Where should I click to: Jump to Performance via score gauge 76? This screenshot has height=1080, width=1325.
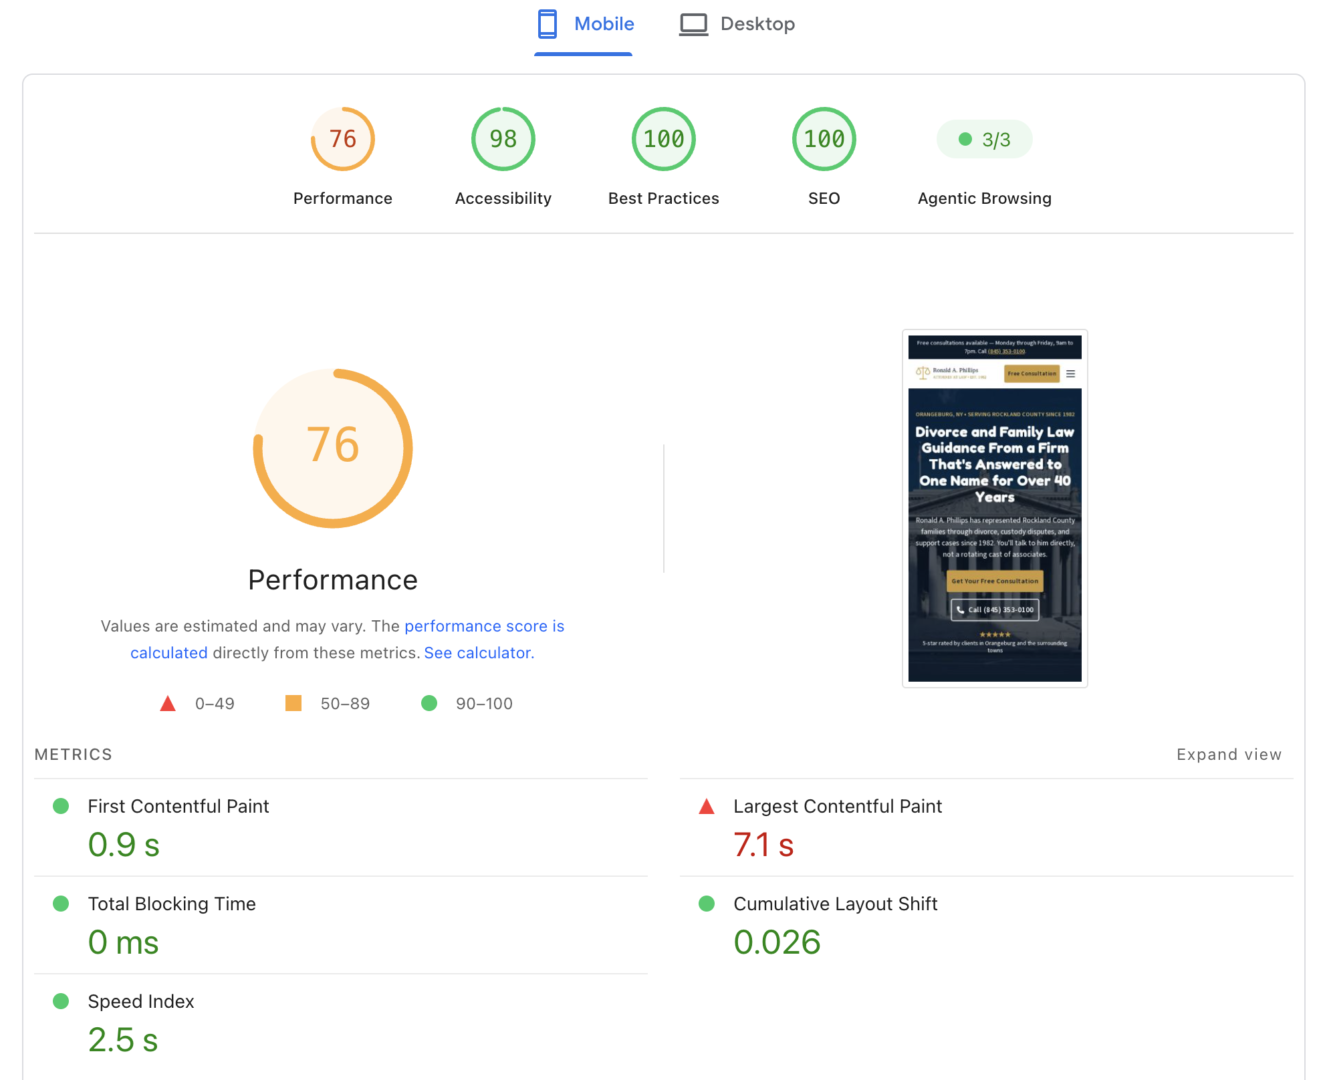(x=343, y=139)
